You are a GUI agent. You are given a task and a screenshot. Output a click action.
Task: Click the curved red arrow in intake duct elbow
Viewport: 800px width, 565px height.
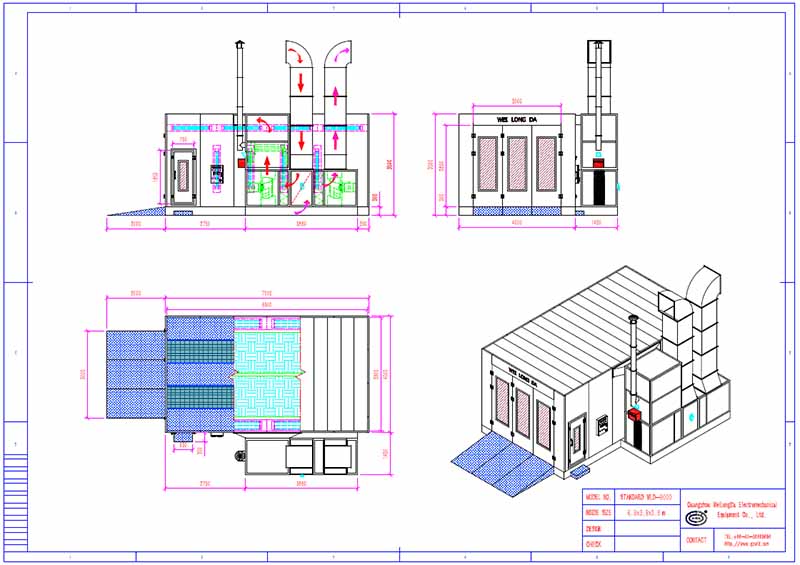[x=296, y=54]
